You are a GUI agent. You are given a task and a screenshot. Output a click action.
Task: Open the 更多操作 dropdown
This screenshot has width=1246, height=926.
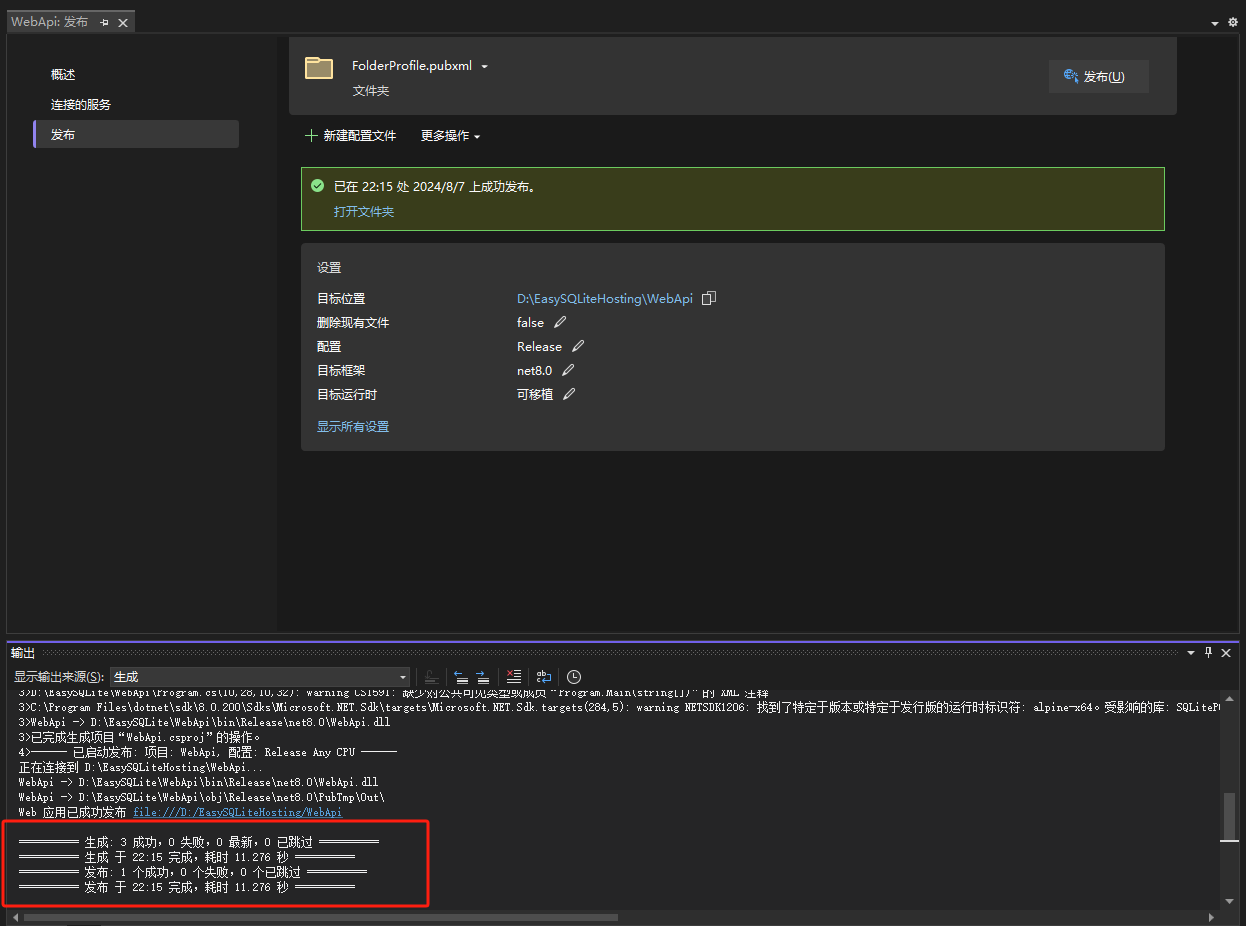[x=450, y=135]
